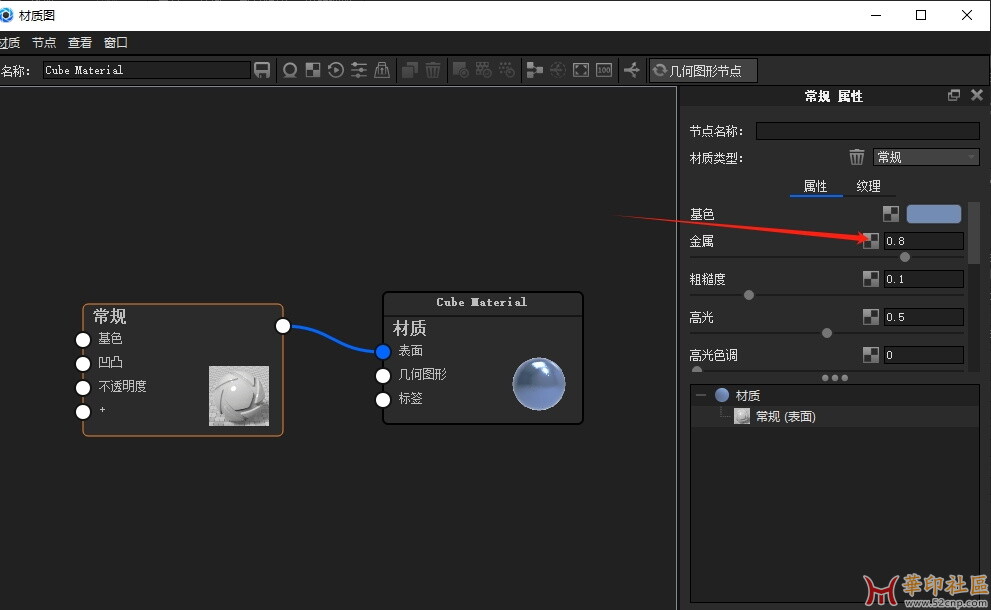Click texture icon for 高光
Image resolution: width=991 pixels, height=610 pixels.
(871, 317)
